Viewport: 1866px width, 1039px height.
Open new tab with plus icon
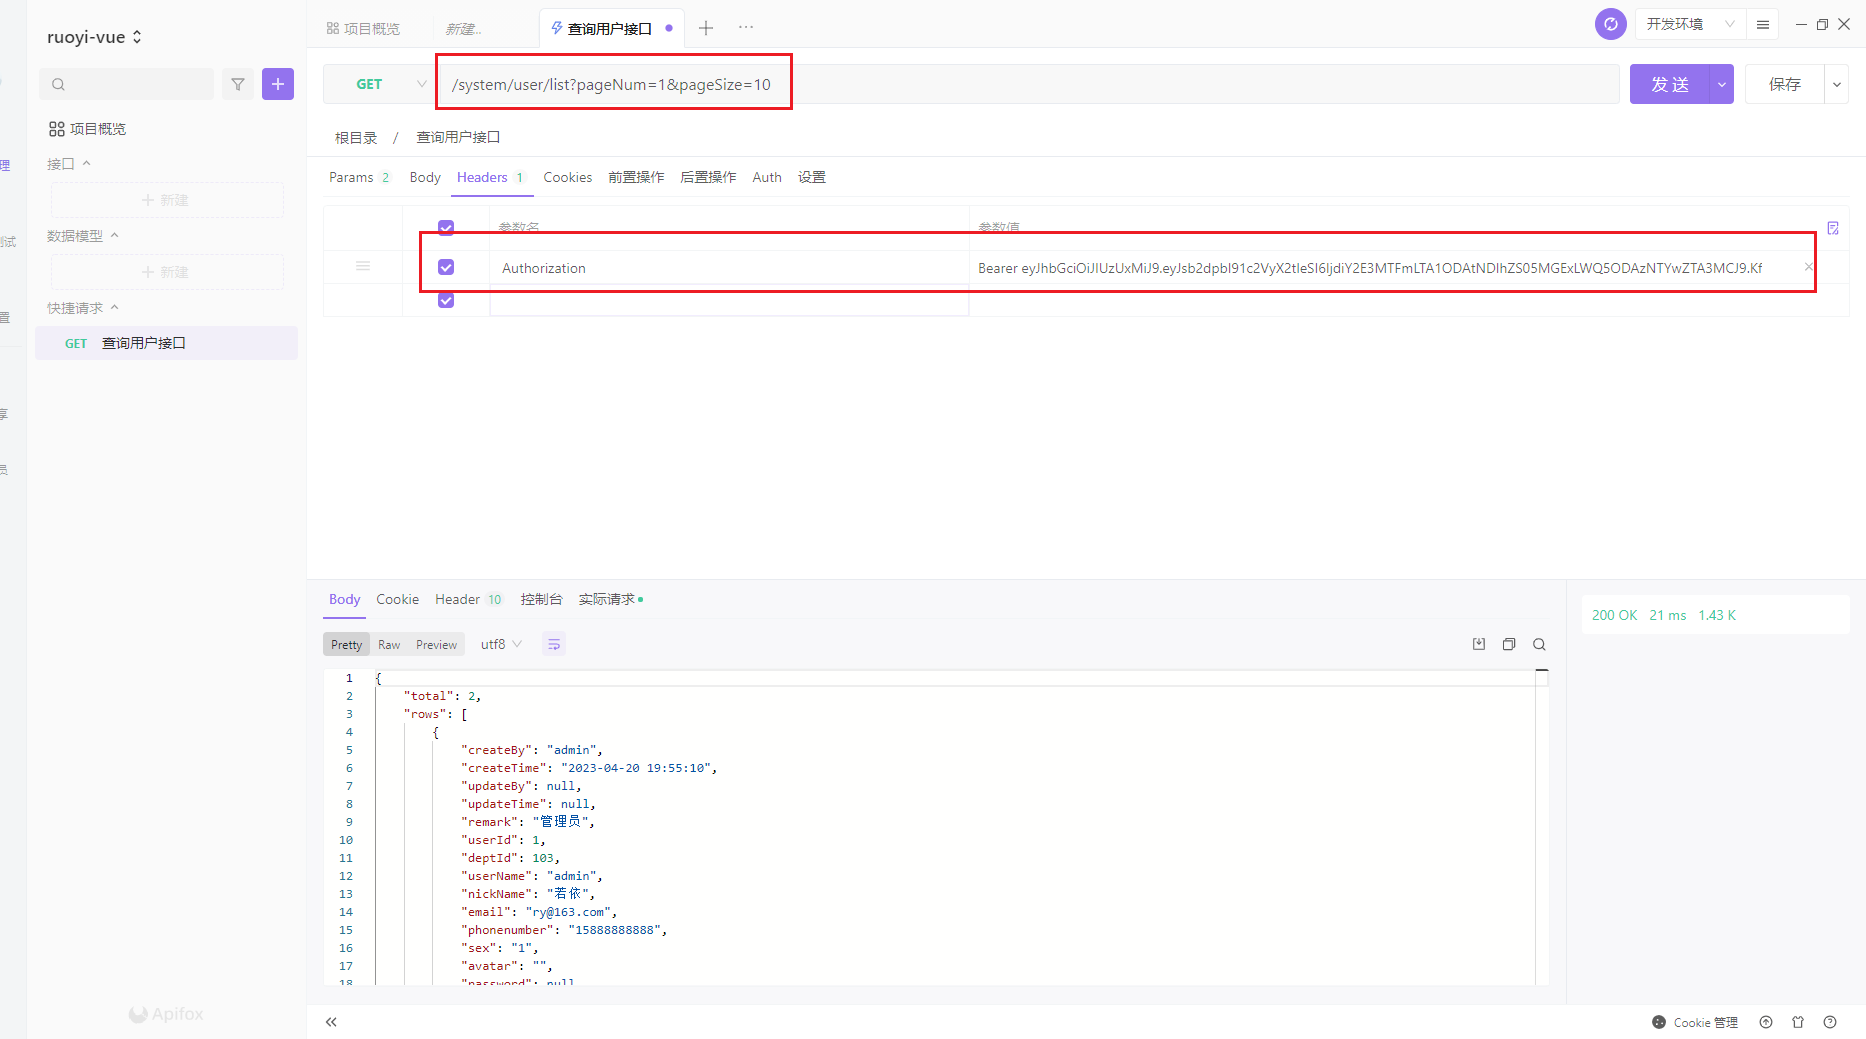706,28
